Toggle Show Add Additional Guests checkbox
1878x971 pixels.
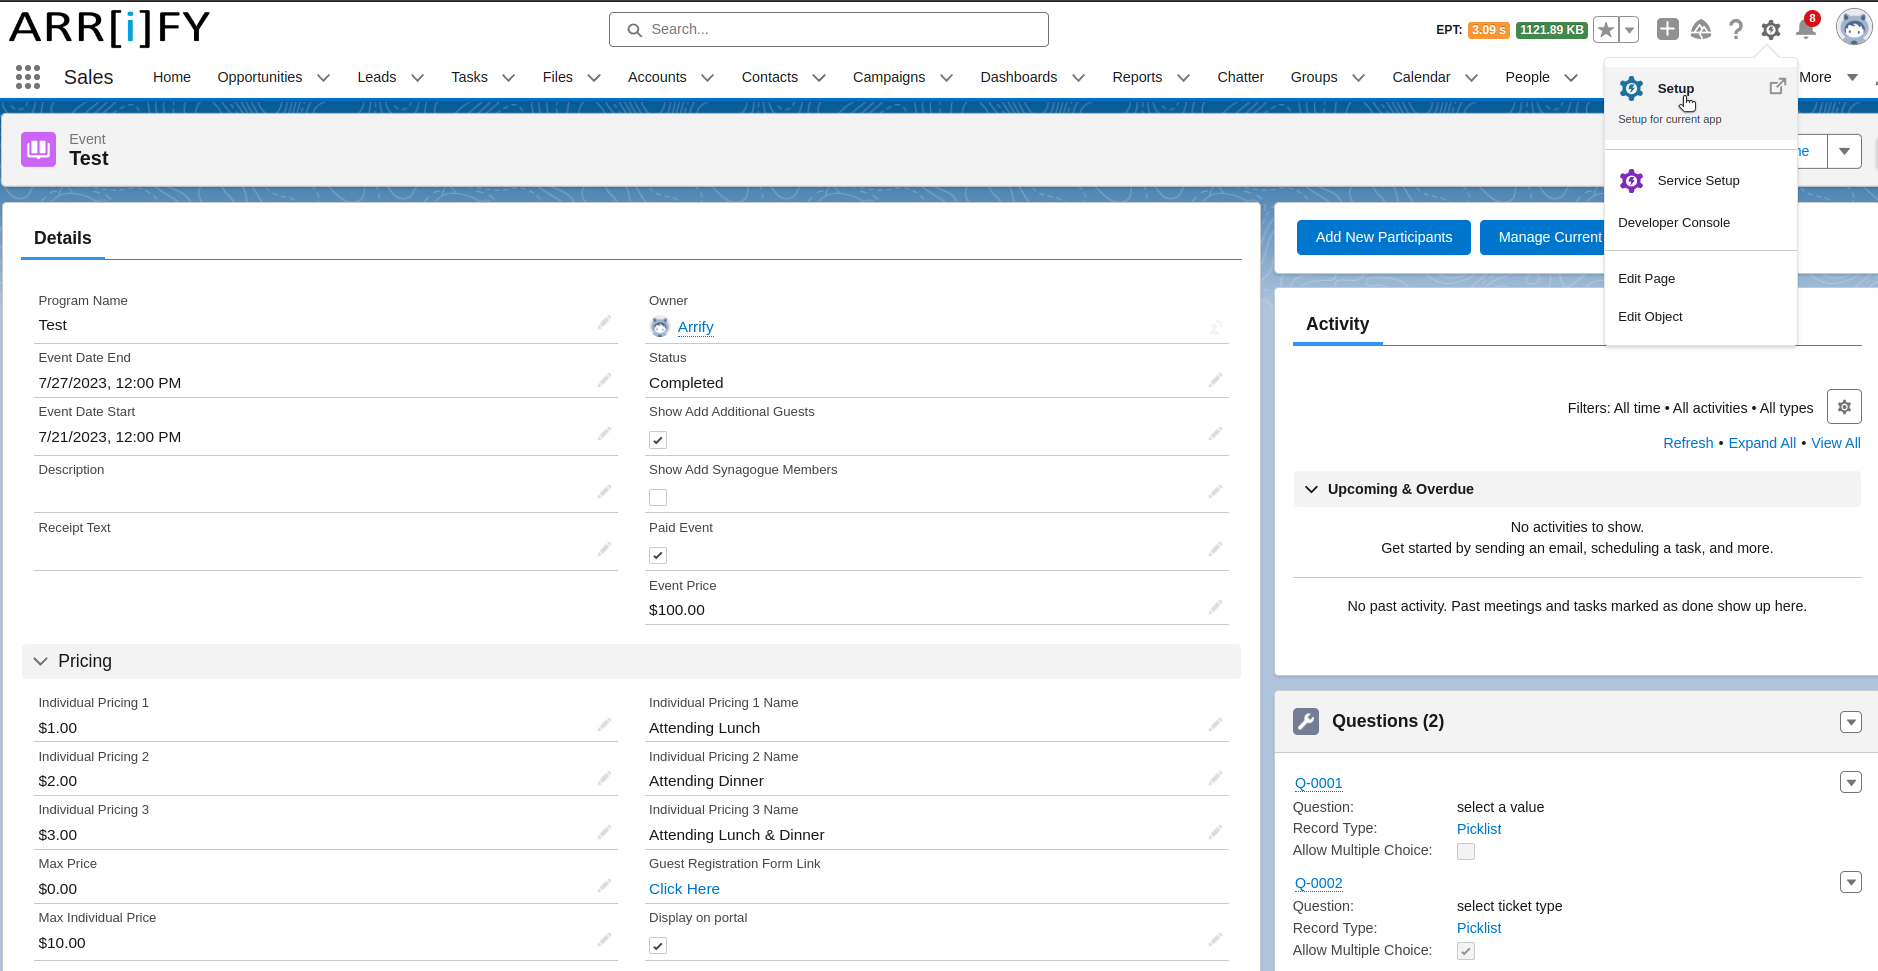(658, 440)
